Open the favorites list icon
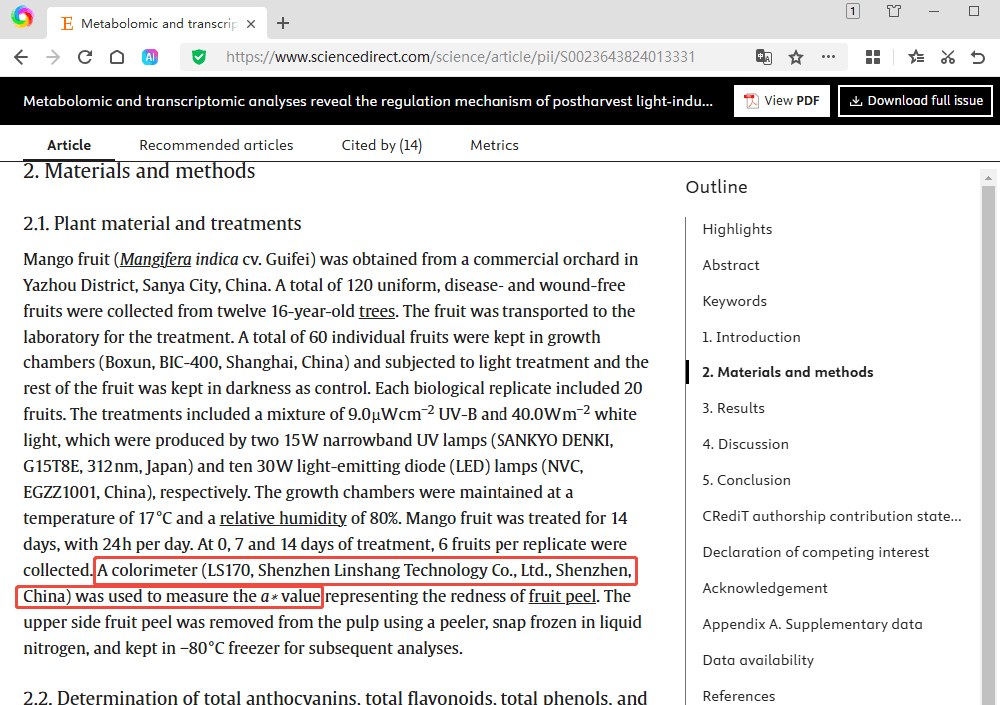This screenshot has height=705, width=1000. [916, 57]
